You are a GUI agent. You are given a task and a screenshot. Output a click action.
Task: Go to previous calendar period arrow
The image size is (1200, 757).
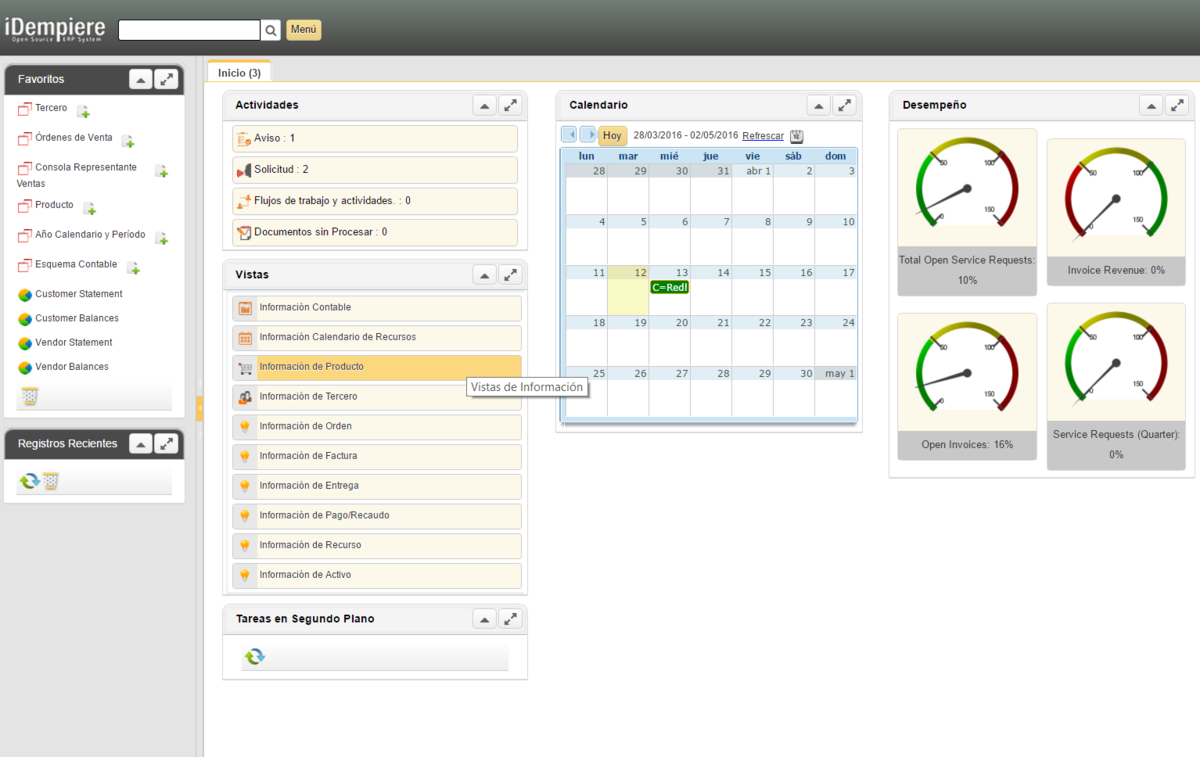pos(569,135)
